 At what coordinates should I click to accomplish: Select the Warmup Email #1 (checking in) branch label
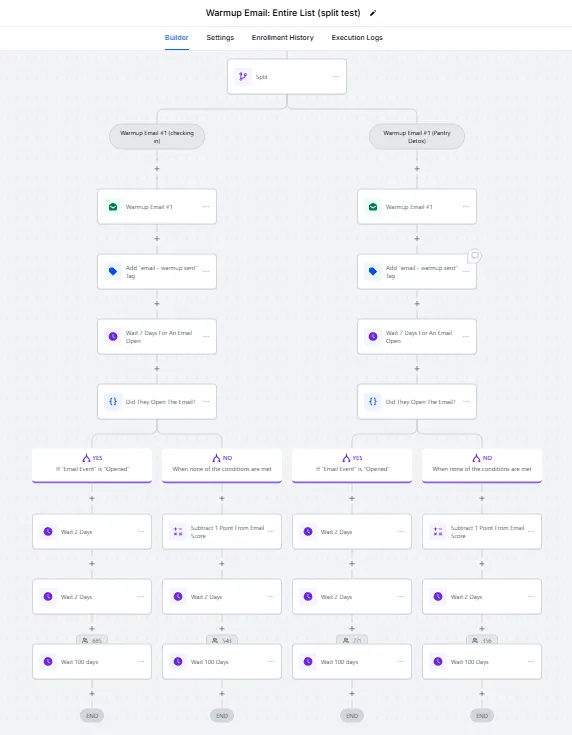pos(157,136)
